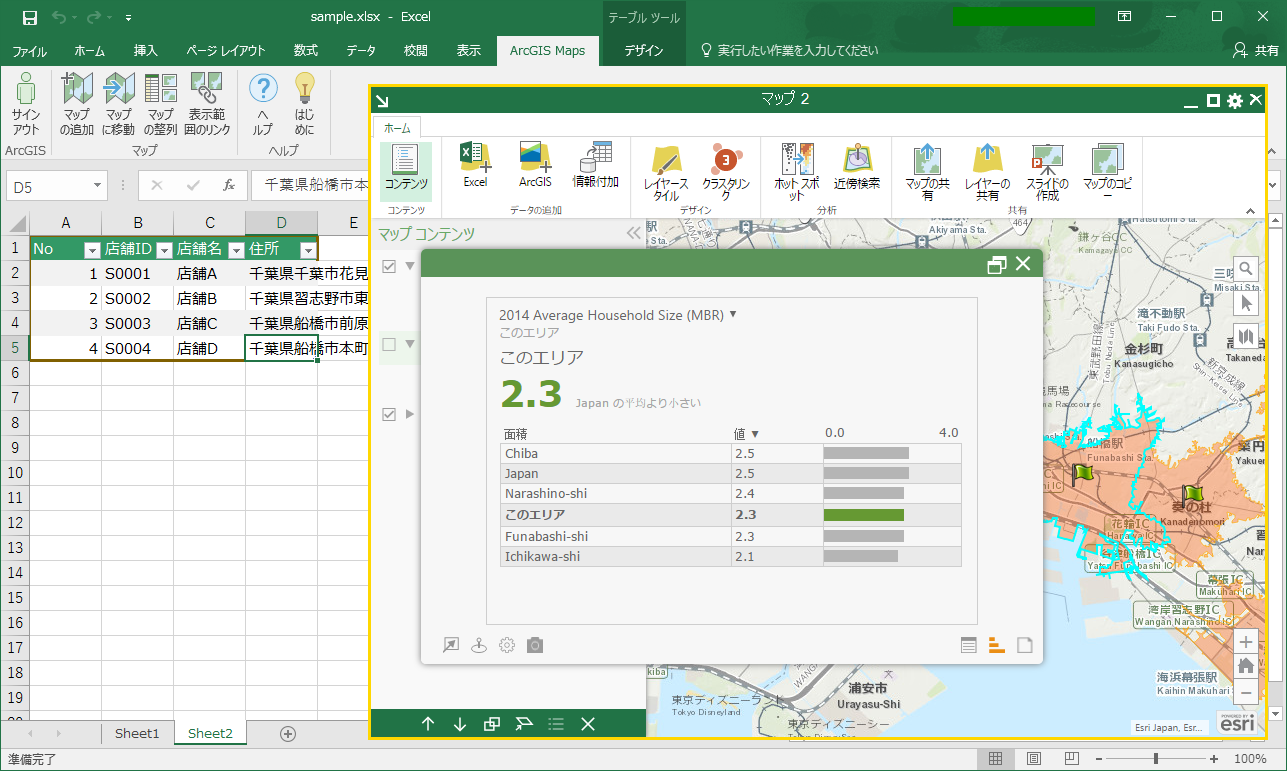
Task: Activate the map select arrow tool
Action: 1246,302
